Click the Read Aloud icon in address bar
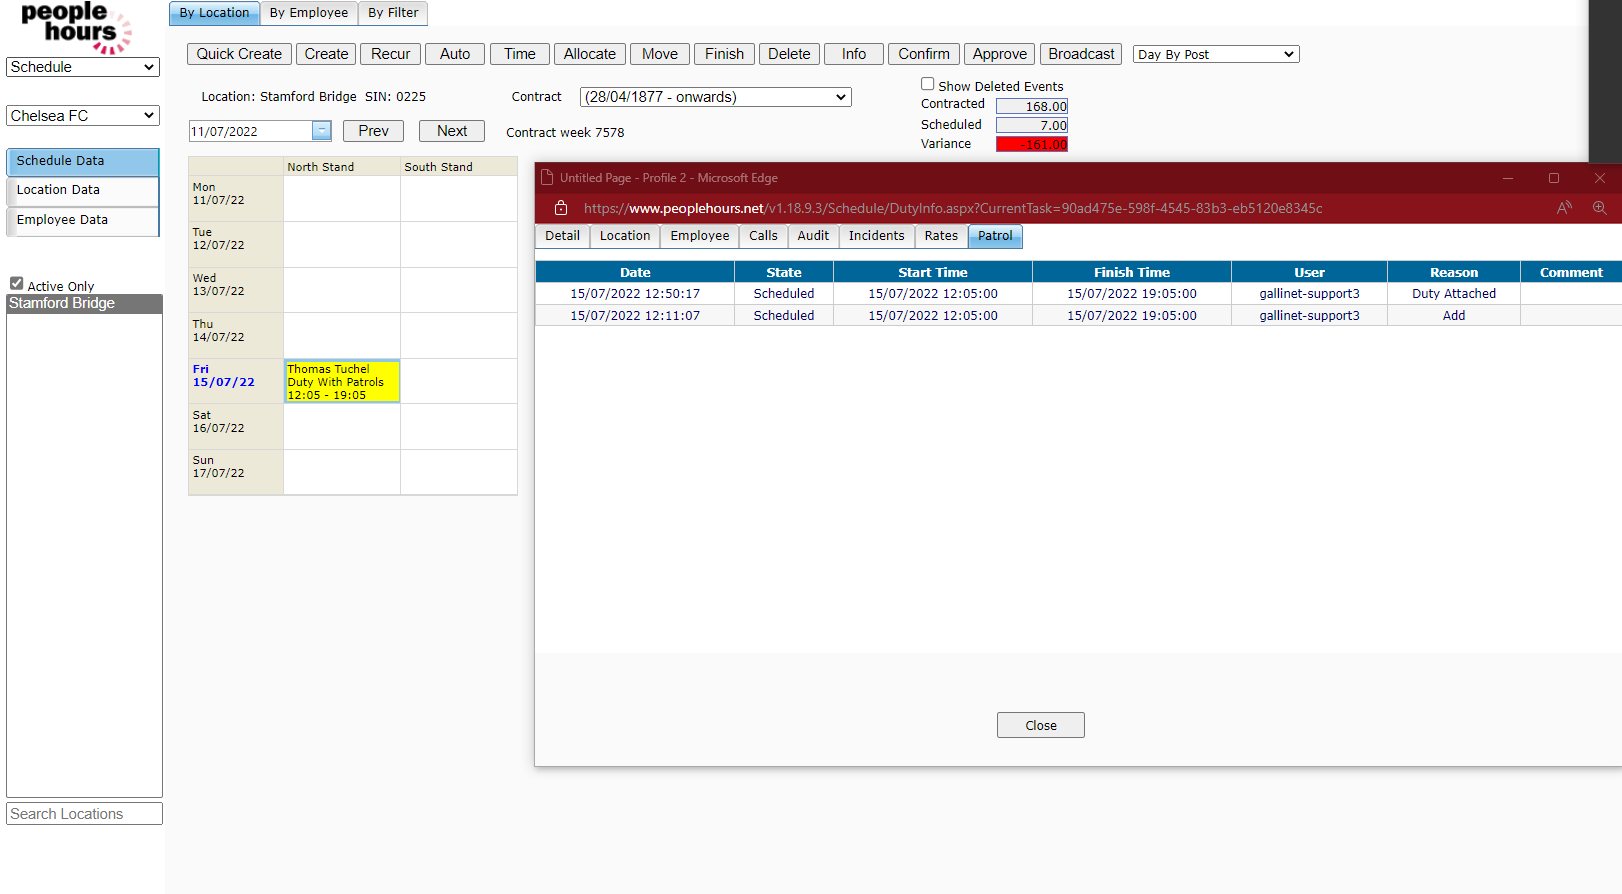The height and width of the screenshot is (894, 1622). 1564,208
